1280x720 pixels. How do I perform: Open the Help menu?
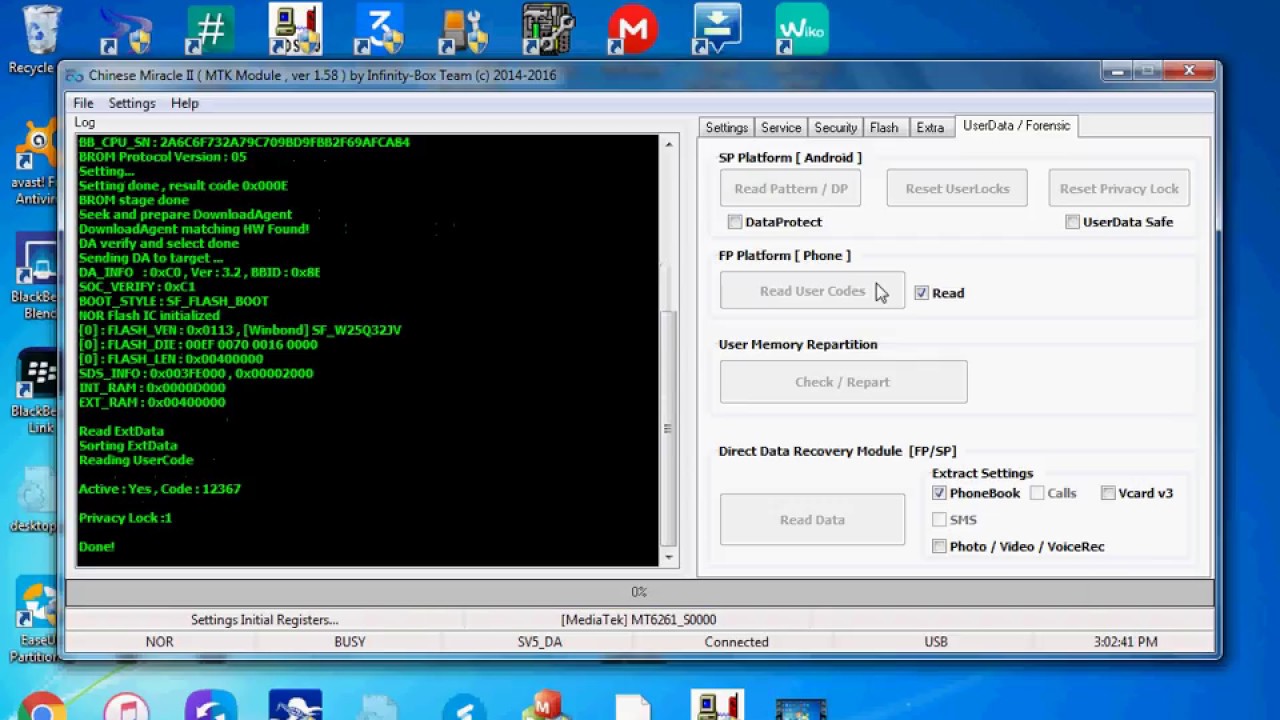click(x=185, y=103)
